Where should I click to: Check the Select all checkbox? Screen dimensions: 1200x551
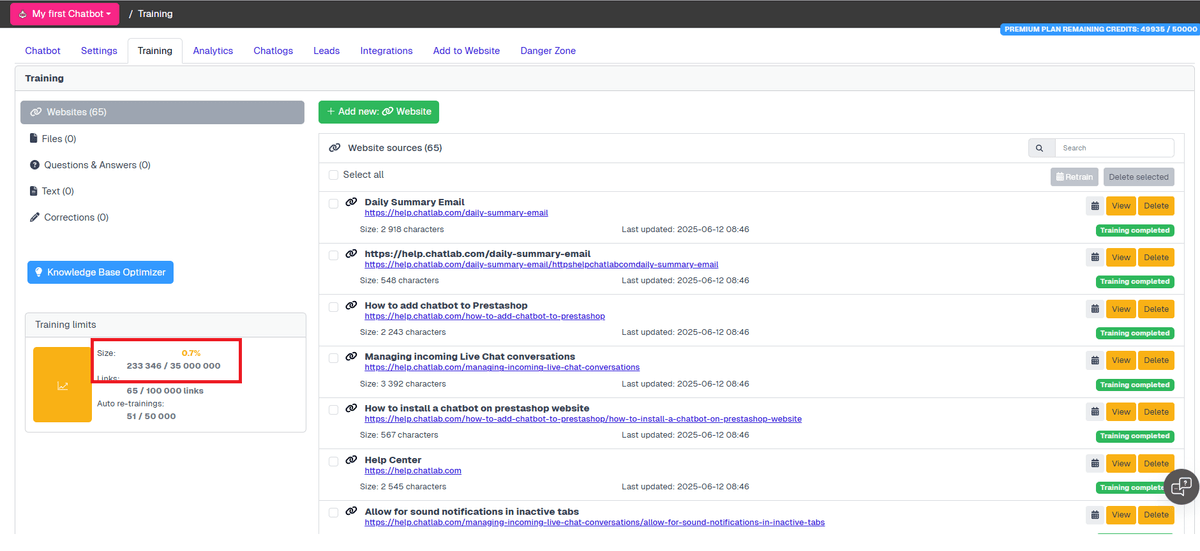[333, 175]
